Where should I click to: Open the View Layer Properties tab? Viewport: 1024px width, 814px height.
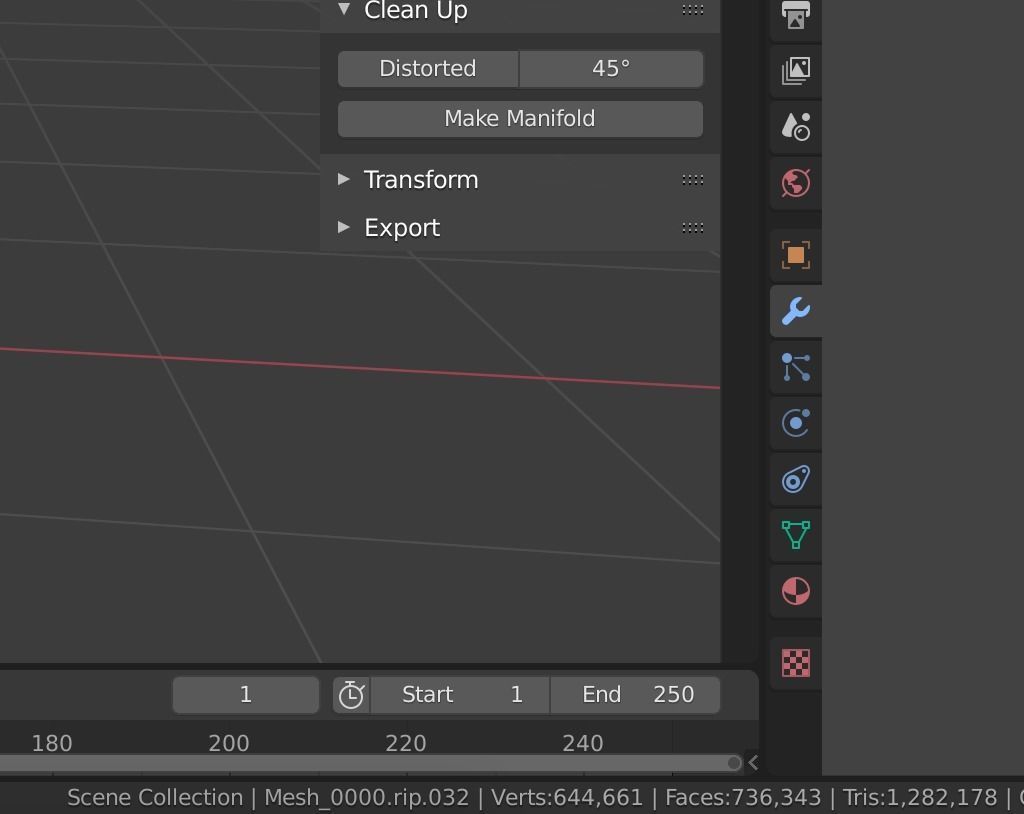click(795, 70)
